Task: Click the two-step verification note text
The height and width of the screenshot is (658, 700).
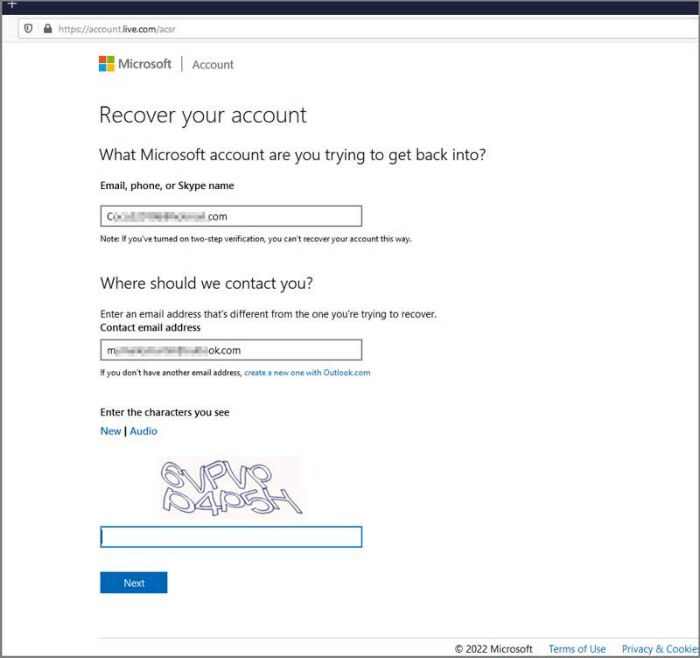Action: 255,239
